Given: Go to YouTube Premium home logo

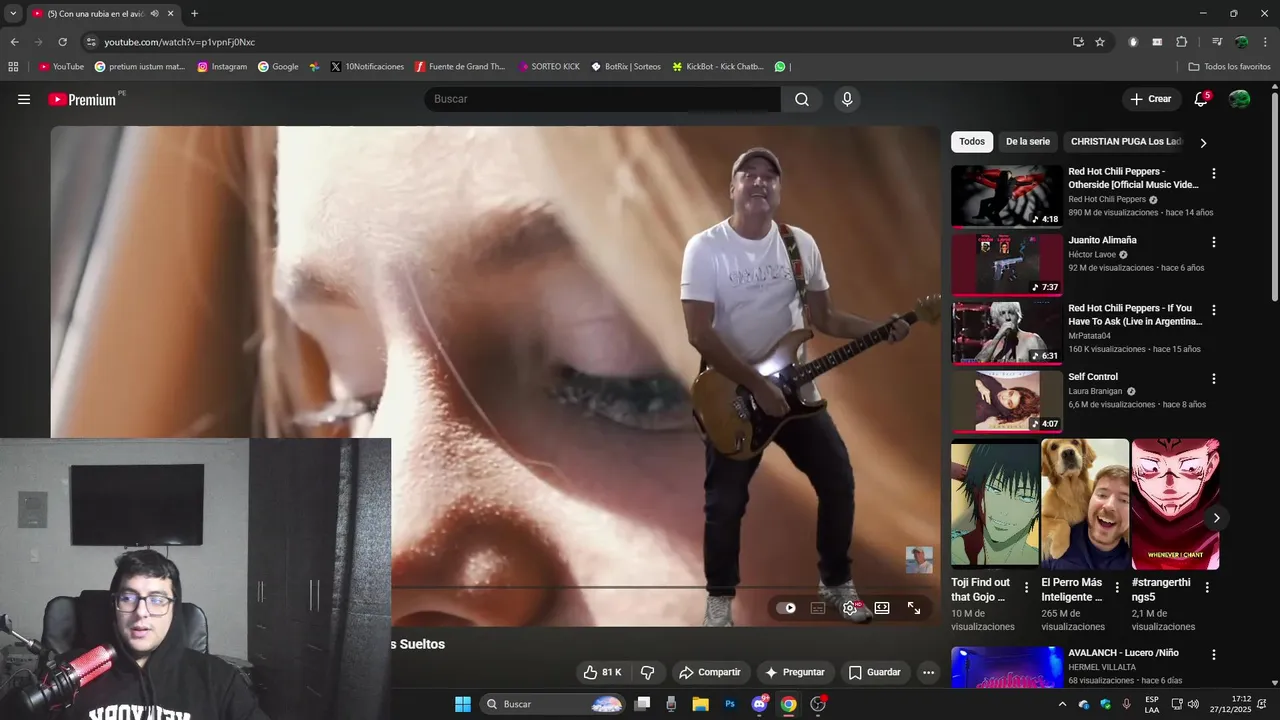Looking at the screenshot, I should coord(82,99).
